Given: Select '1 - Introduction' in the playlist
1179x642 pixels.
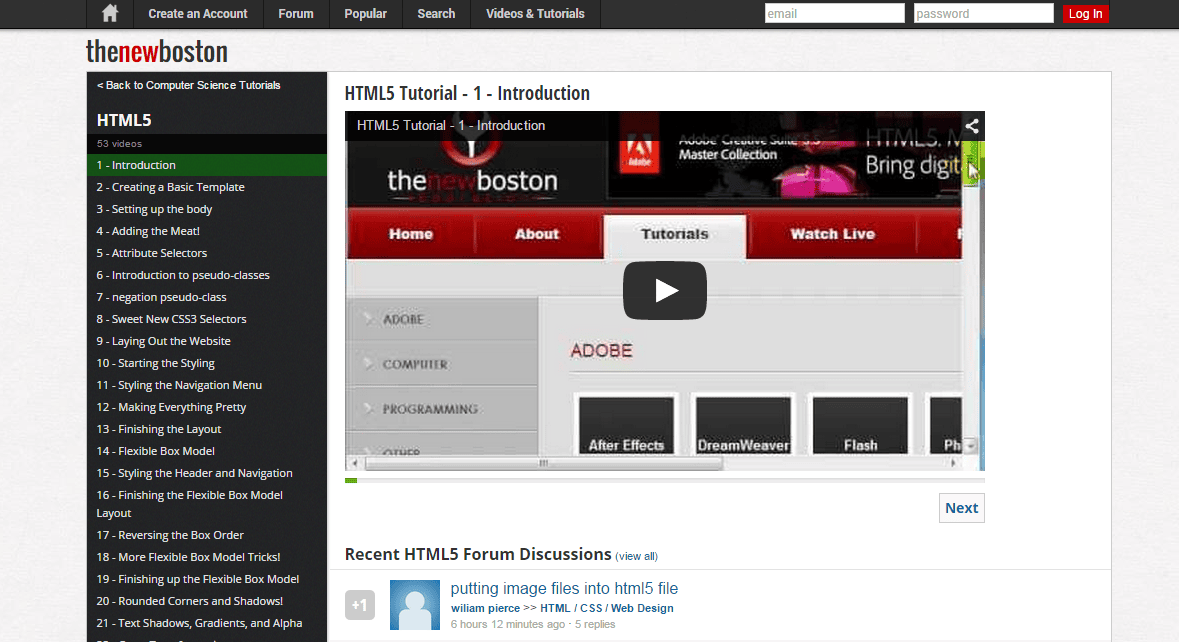Looking at the screenshot, I should click(207, 165).
